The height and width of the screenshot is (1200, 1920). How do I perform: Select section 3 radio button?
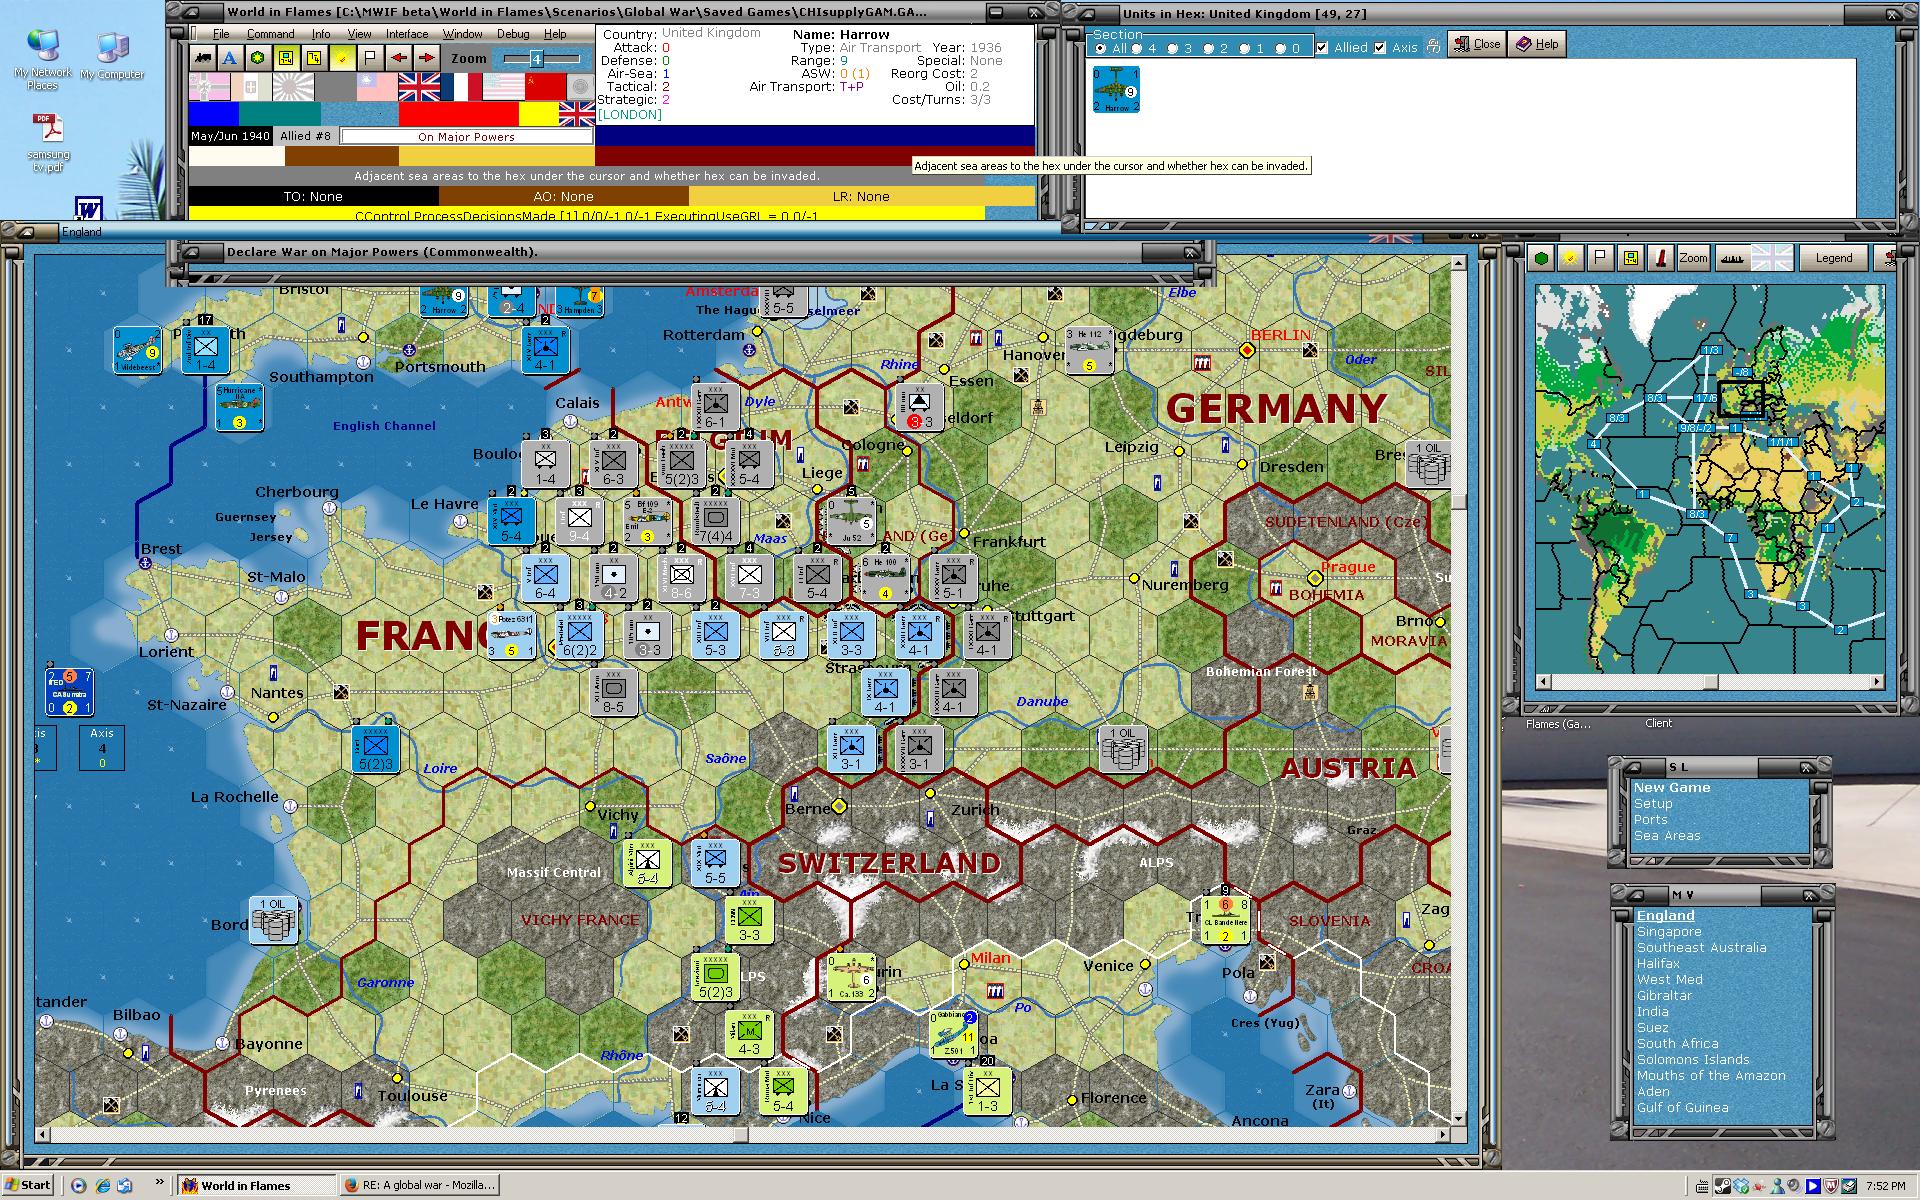click(x=1173, y=48)
